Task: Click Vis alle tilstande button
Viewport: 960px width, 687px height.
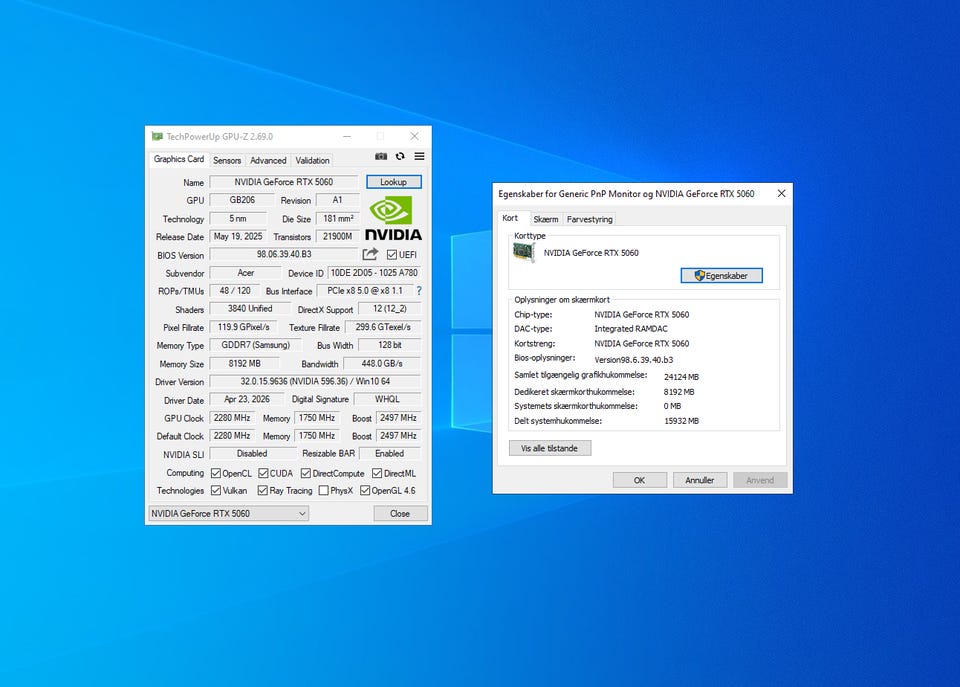Action: 549,448
